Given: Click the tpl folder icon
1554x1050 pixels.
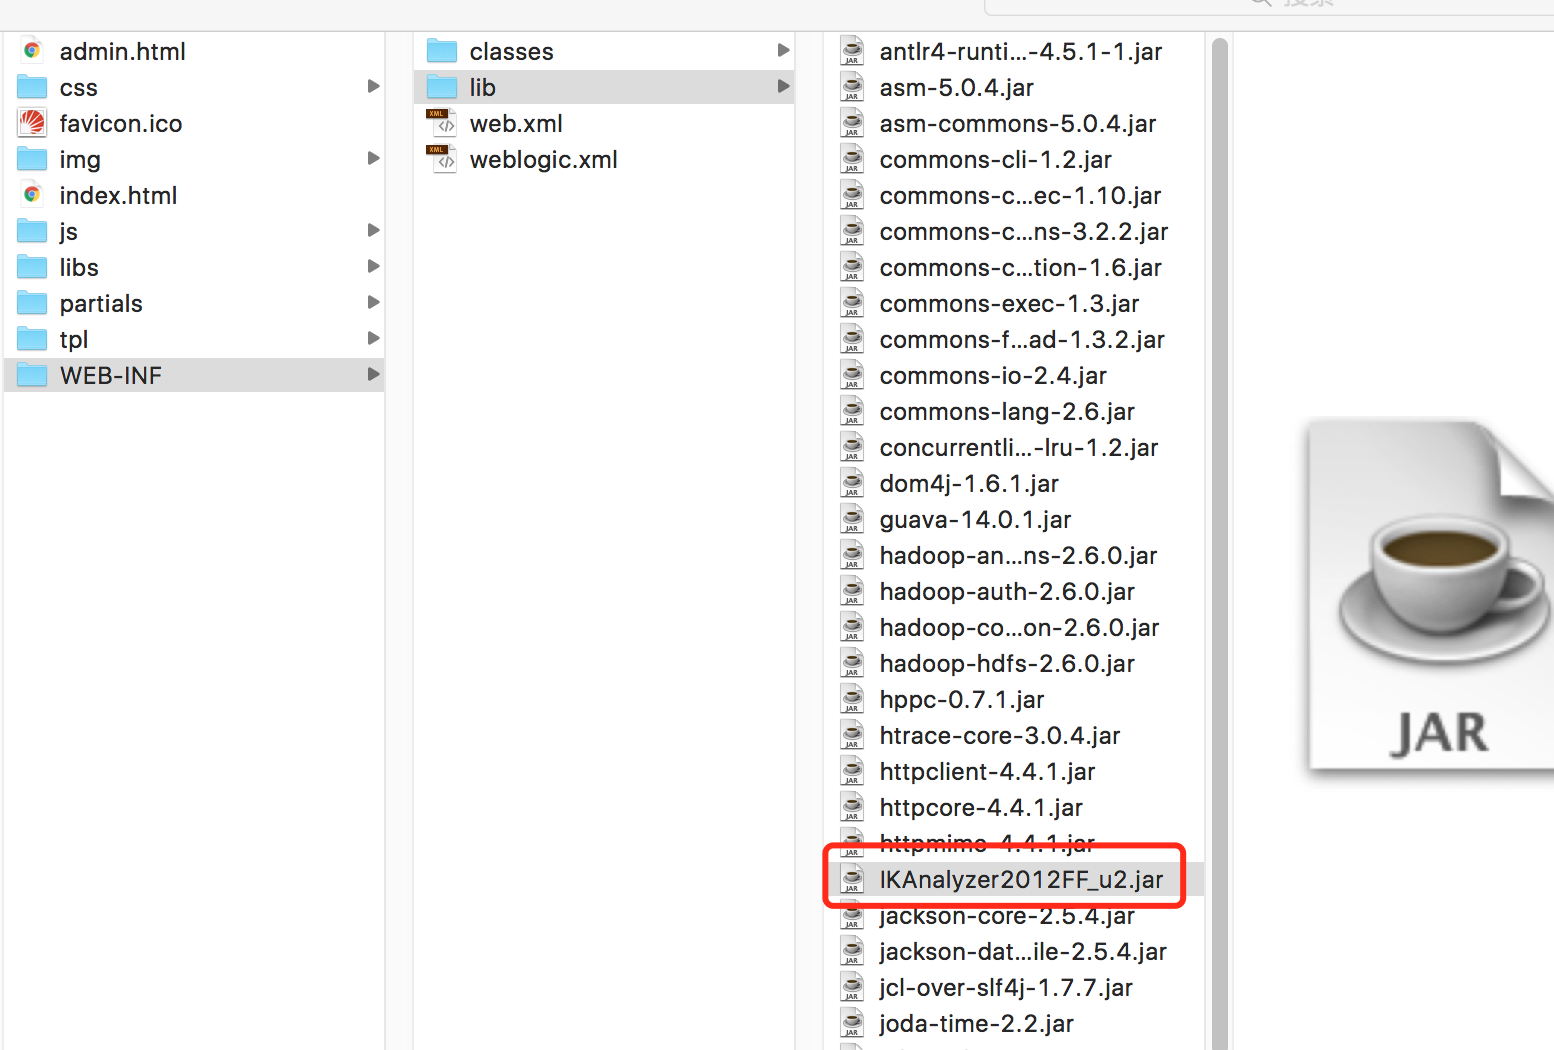Looking at the screenshot, I should [x=32, y=339].
